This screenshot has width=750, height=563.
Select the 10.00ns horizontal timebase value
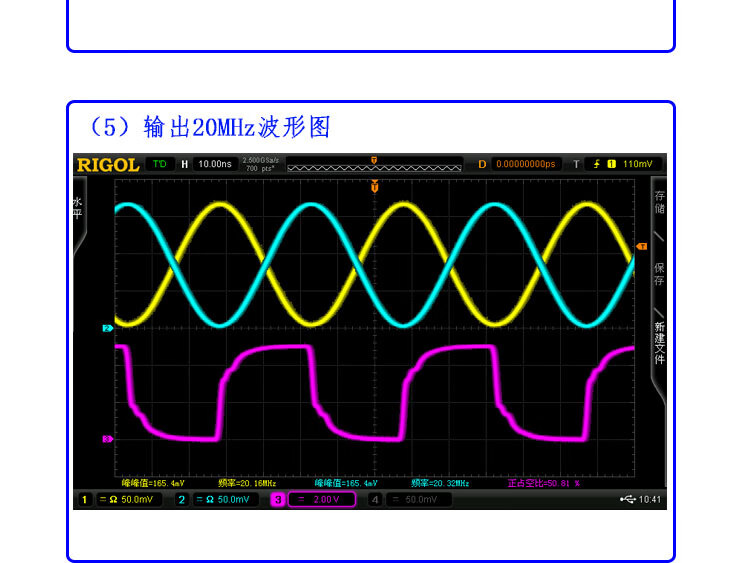215,164
